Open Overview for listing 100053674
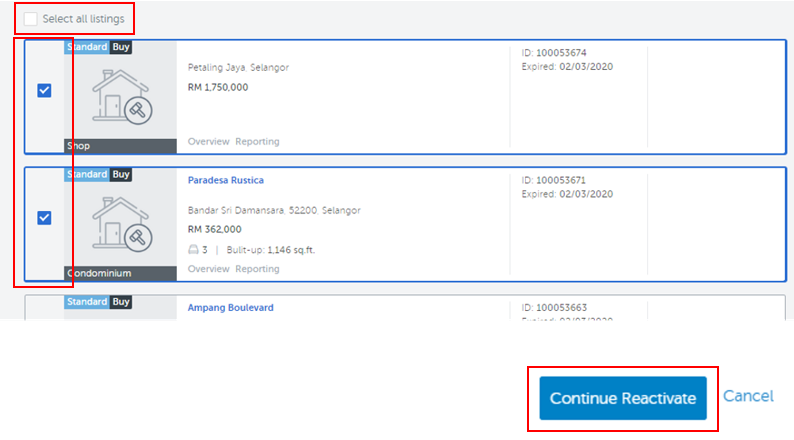Viewport: 794px width, 440px height. (209, 142)
